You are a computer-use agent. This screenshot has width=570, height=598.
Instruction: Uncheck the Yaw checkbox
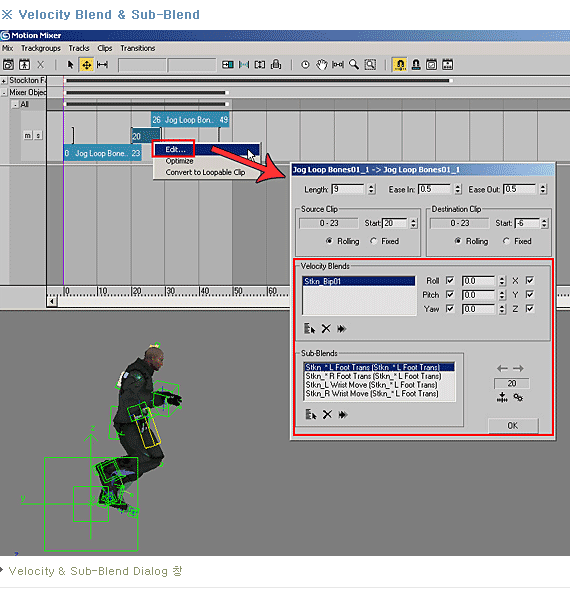pyautogui.click(x=450, y=309)
